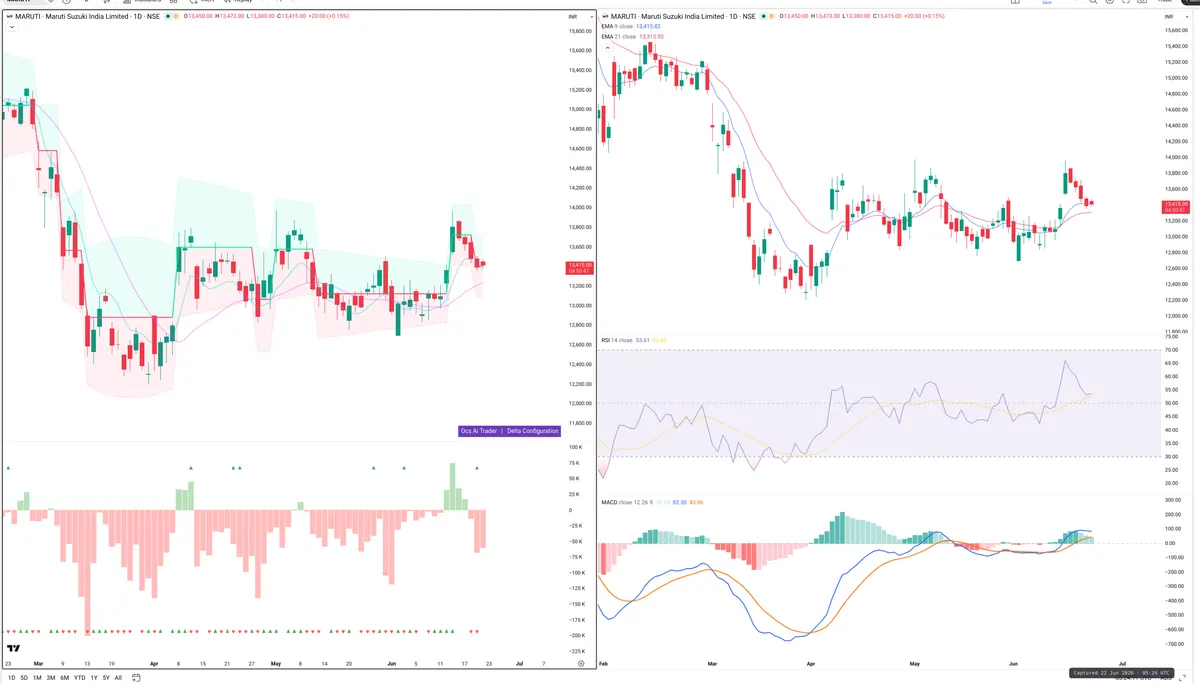Click the Feb label on right time axis
The height and width of the screenshot is (684, 1200).
click(x=604, y=663)
